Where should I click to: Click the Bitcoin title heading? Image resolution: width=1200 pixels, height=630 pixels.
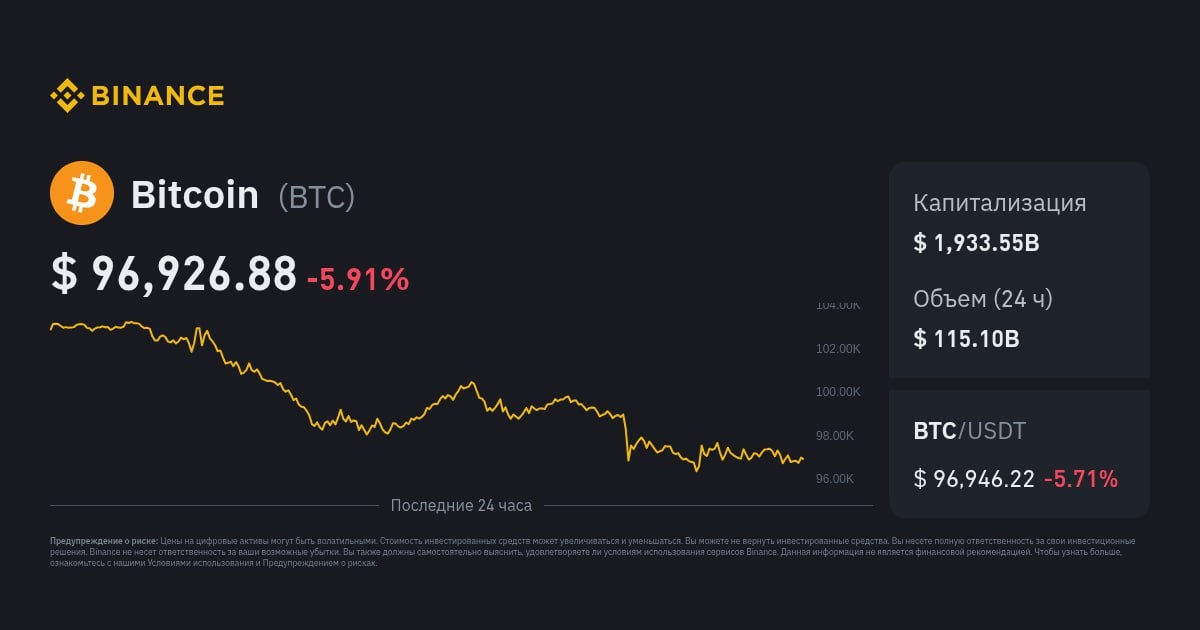click(x=195, y=195)
